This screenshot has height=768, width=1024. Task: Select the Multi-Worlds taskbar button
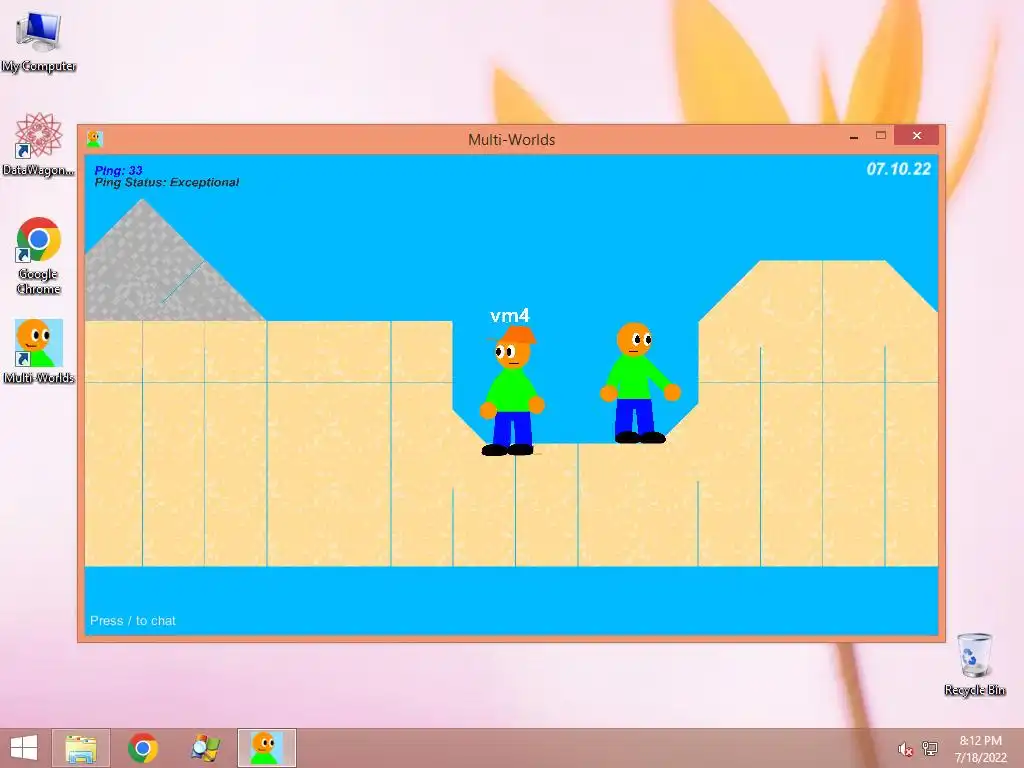point(266,748)
